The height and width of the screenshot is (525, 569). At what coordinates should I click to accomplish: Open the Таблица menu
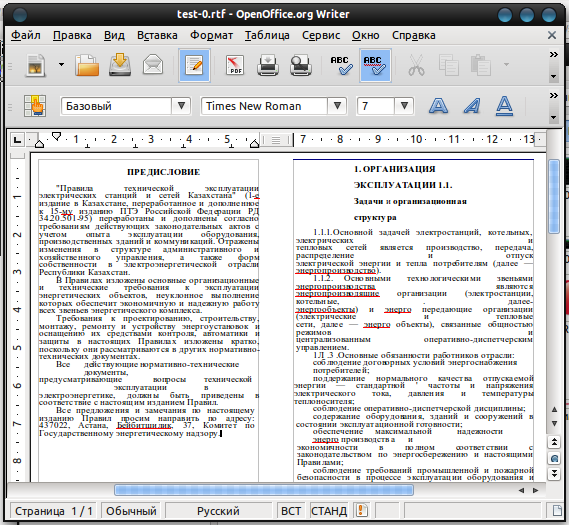pyautogui.click(x=267, y=35)
